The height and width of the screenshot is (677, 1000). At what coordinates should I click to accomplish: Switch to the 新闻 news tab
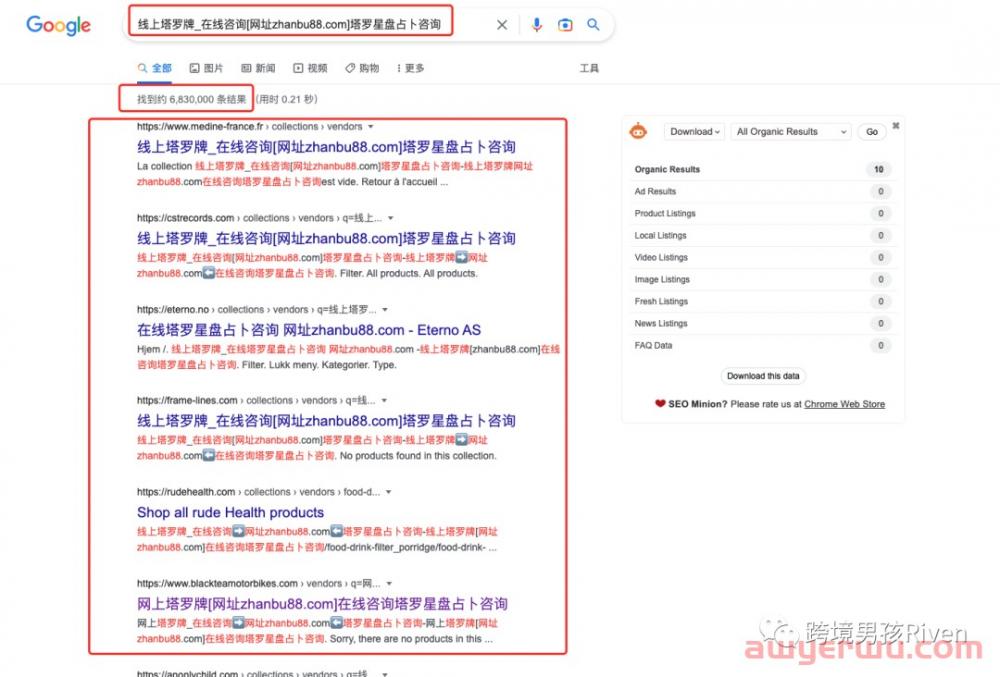tap(257, 68)
